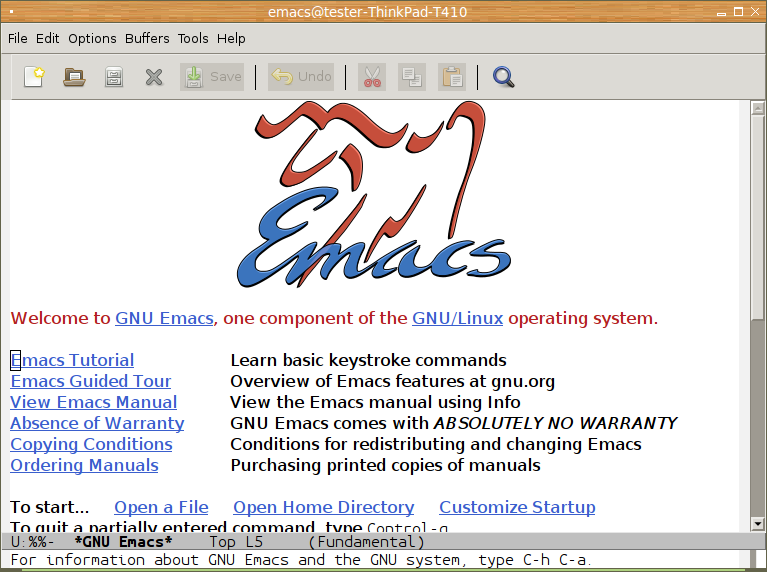Screen dimensions: 767x572
Task: Open a file with the folder icon
Action: [x=74, y=77]
